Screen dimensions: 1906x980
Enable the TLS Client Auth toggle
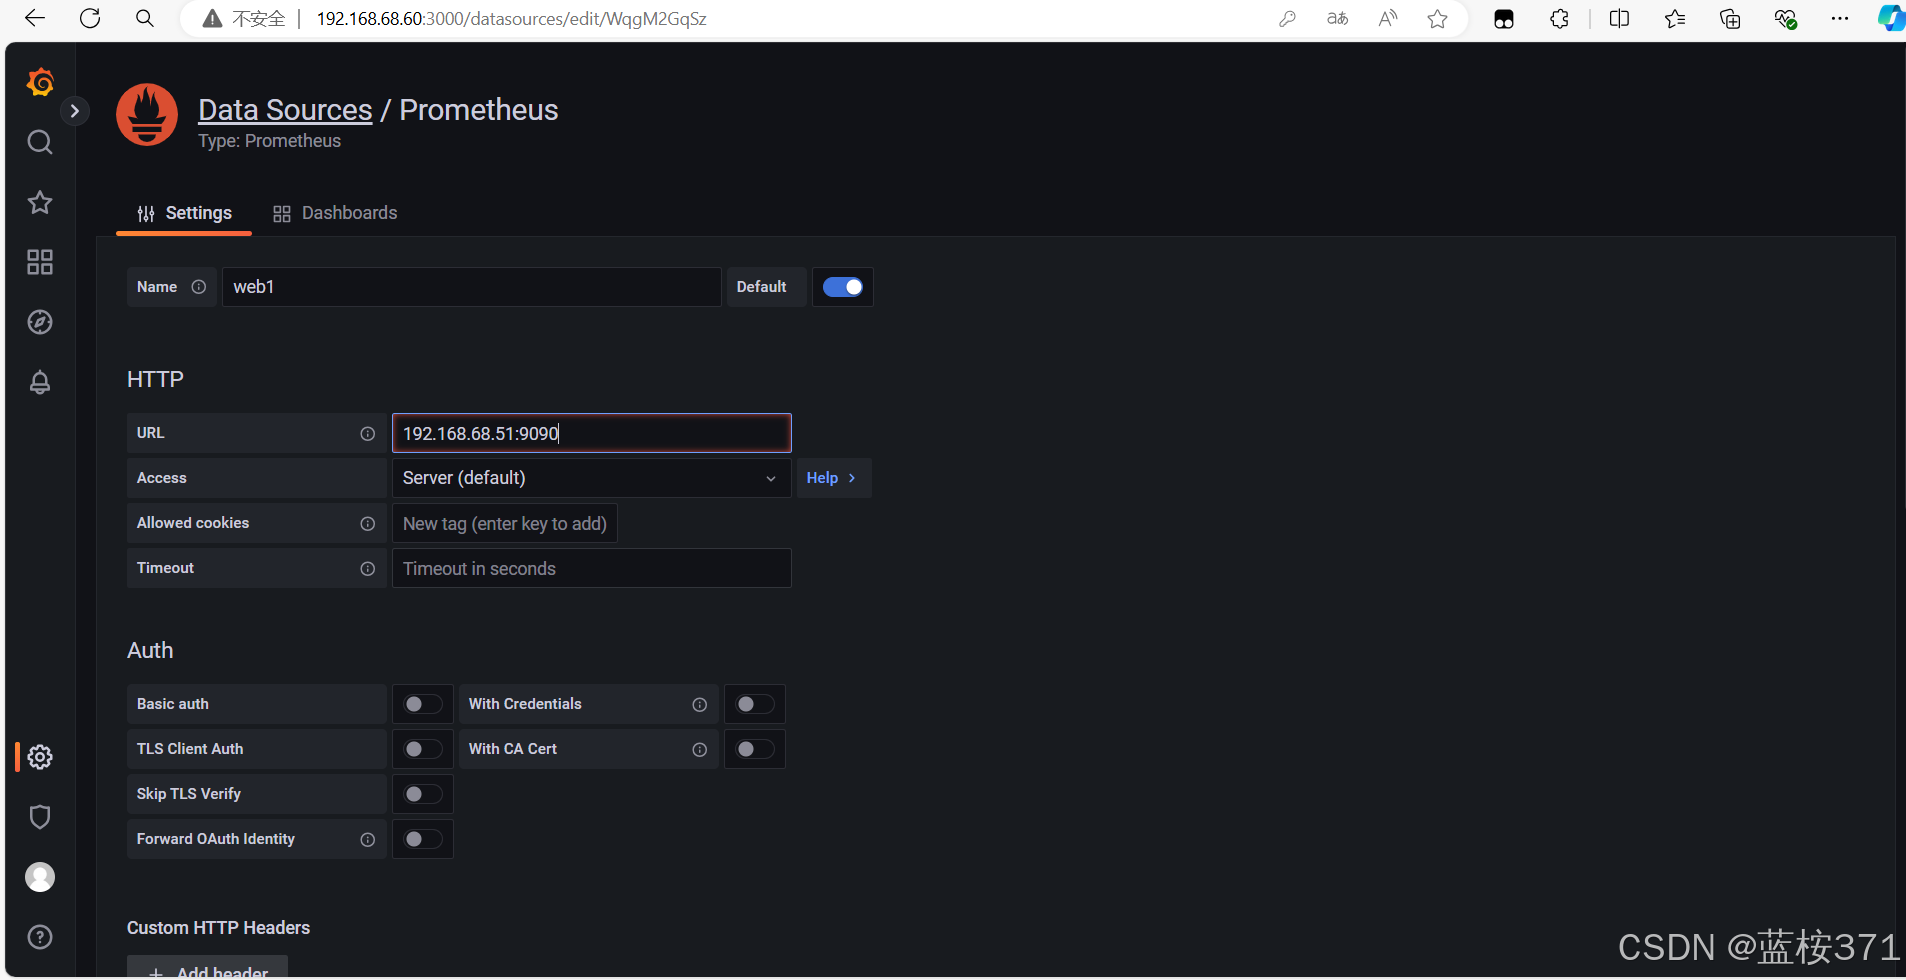423,749
